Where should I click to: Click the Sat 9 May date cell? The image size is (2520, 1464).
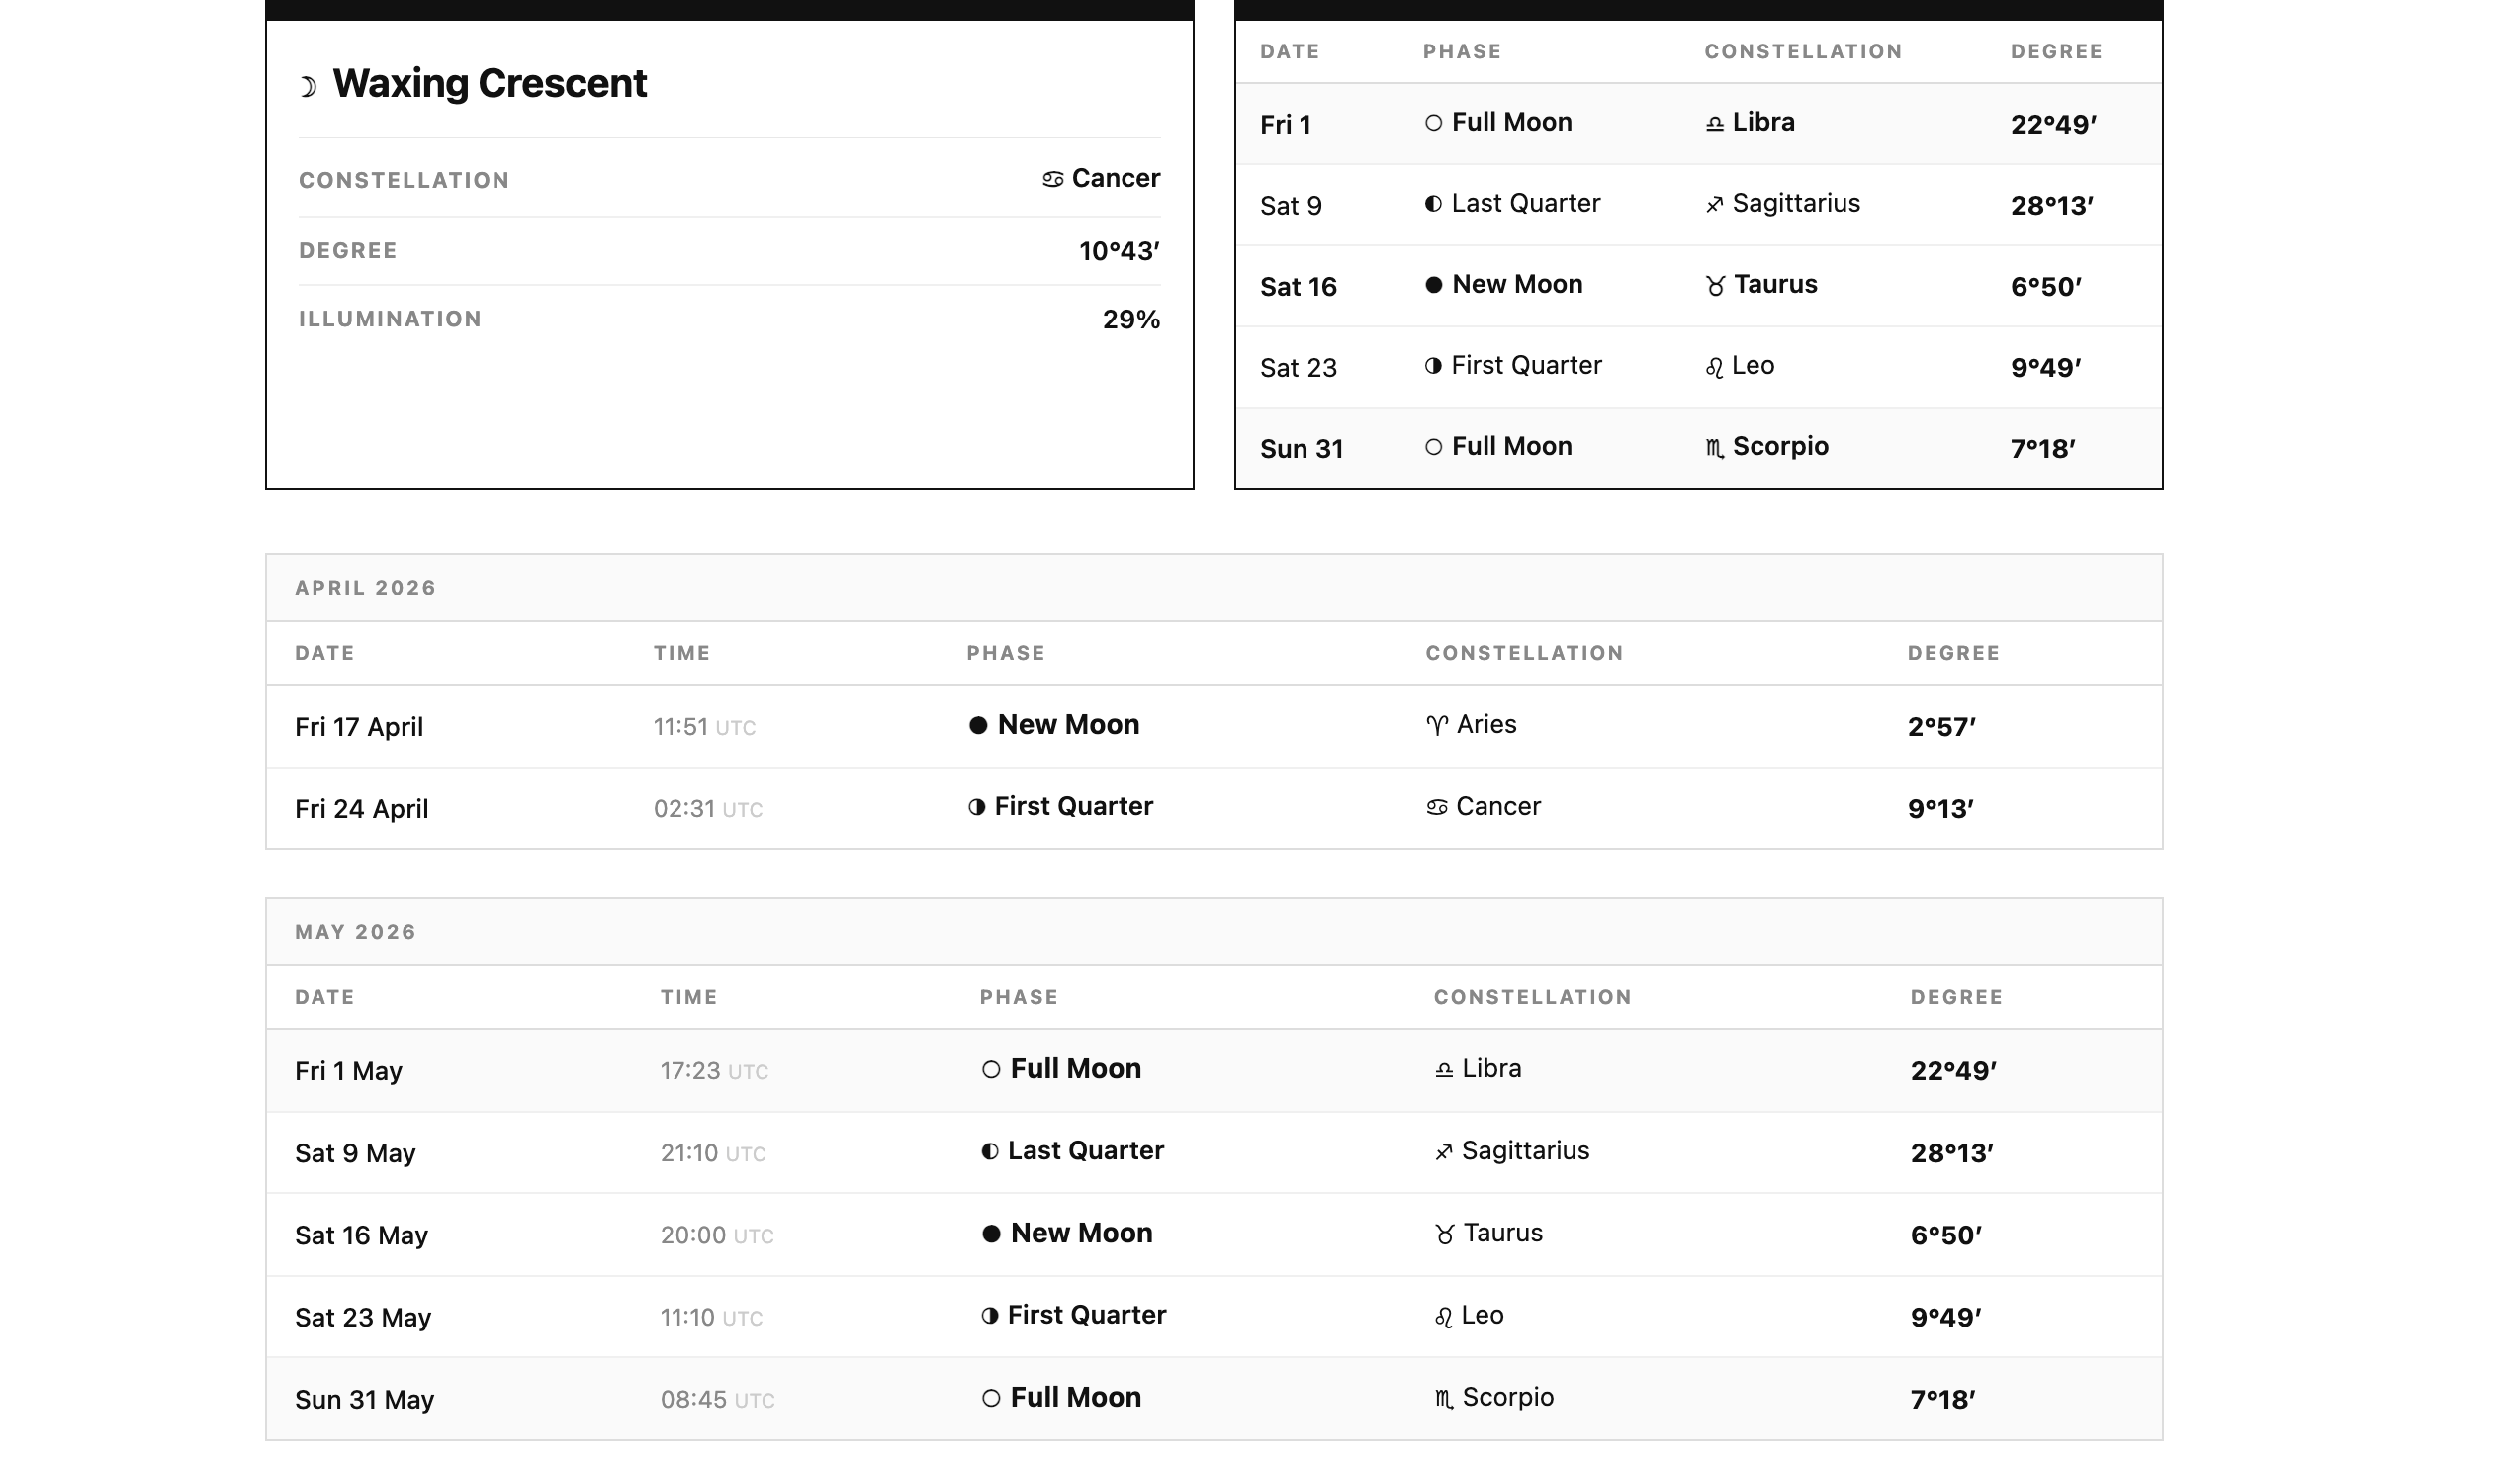356,1153
